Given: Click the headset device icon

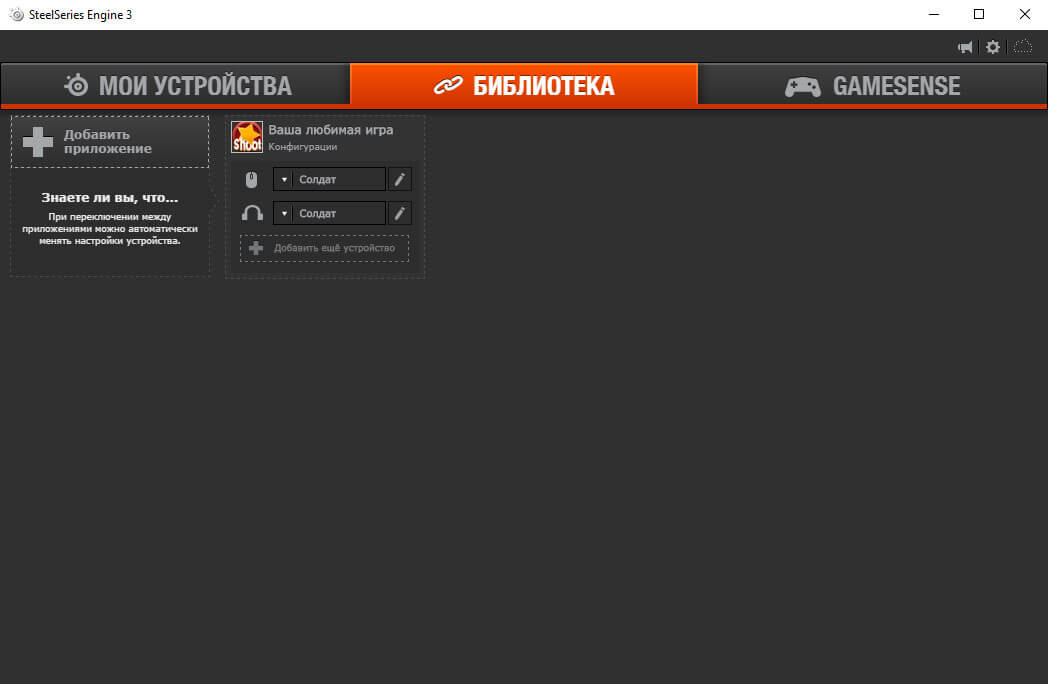Looking at the screenshot, I should pyautogui.click(x=252, y=213).
